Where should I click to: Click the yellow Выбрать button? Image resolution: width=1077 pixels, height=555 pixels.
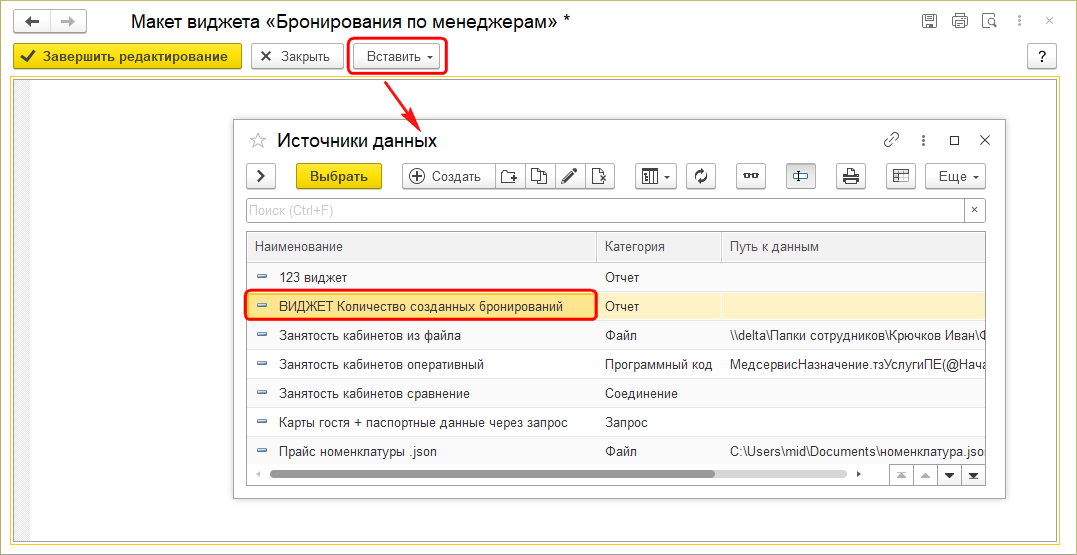(339, 176)
